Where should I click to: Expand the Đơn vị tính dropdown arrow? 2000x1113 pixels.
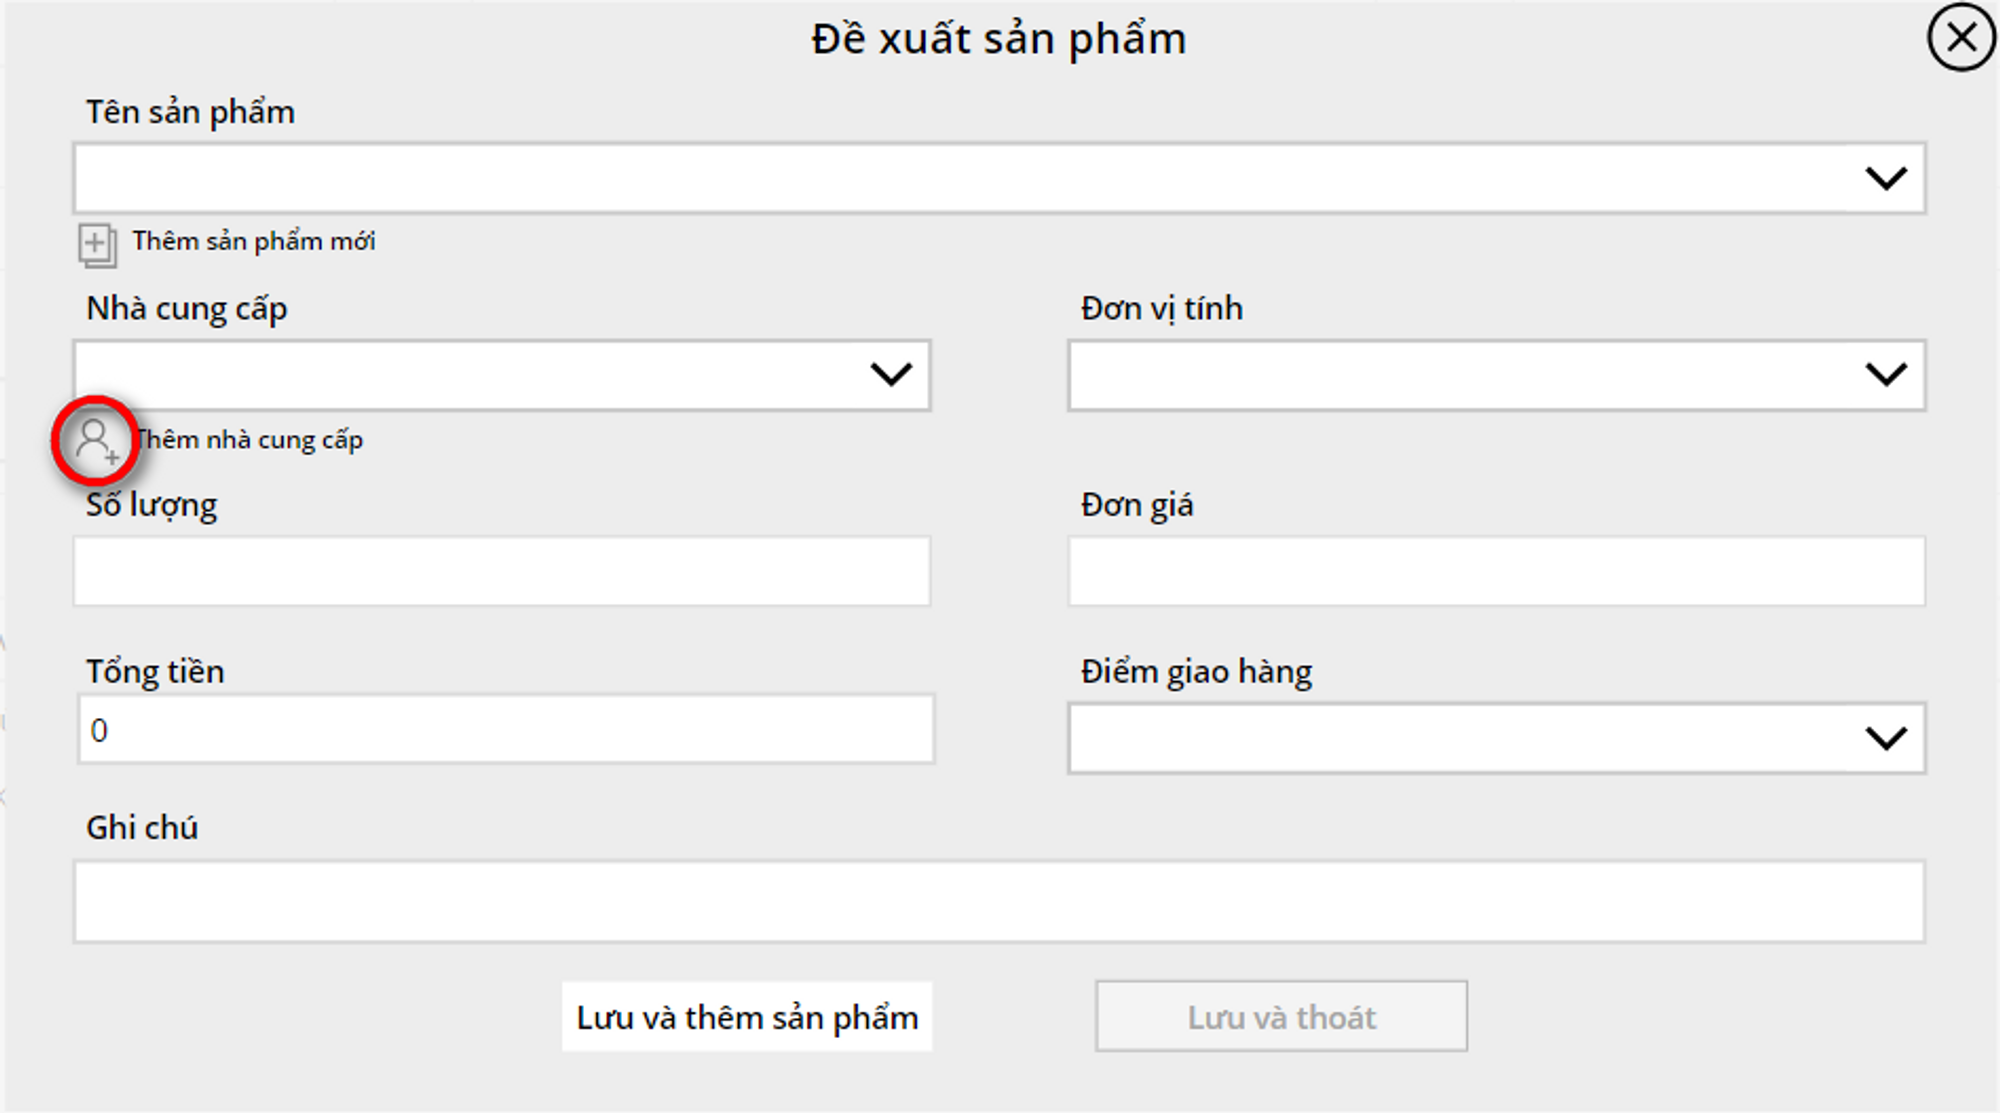point(1885,375)
